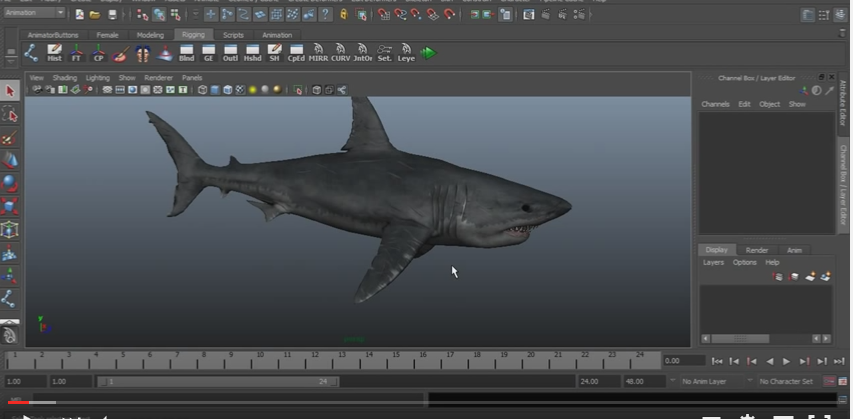This screenshot has width=853, height=419.
Task: Click the Hist shelf button
Action: (54, 53)
